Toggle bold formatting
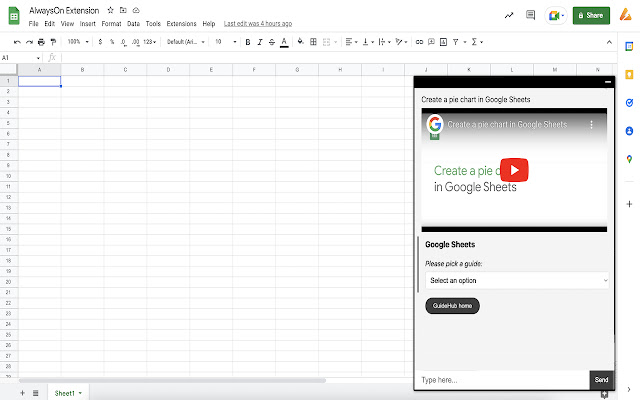The image size is (640, 400). click(248, 42)
